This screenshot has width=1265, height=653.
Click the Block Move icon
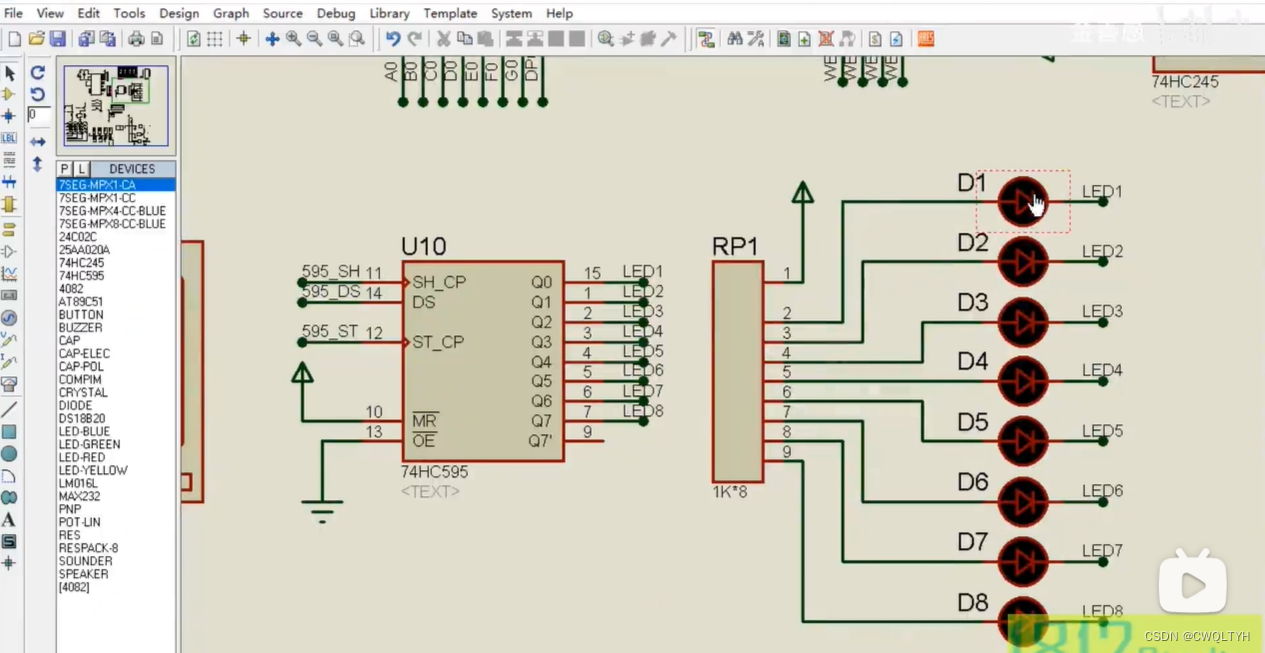(x=535, y=39)
